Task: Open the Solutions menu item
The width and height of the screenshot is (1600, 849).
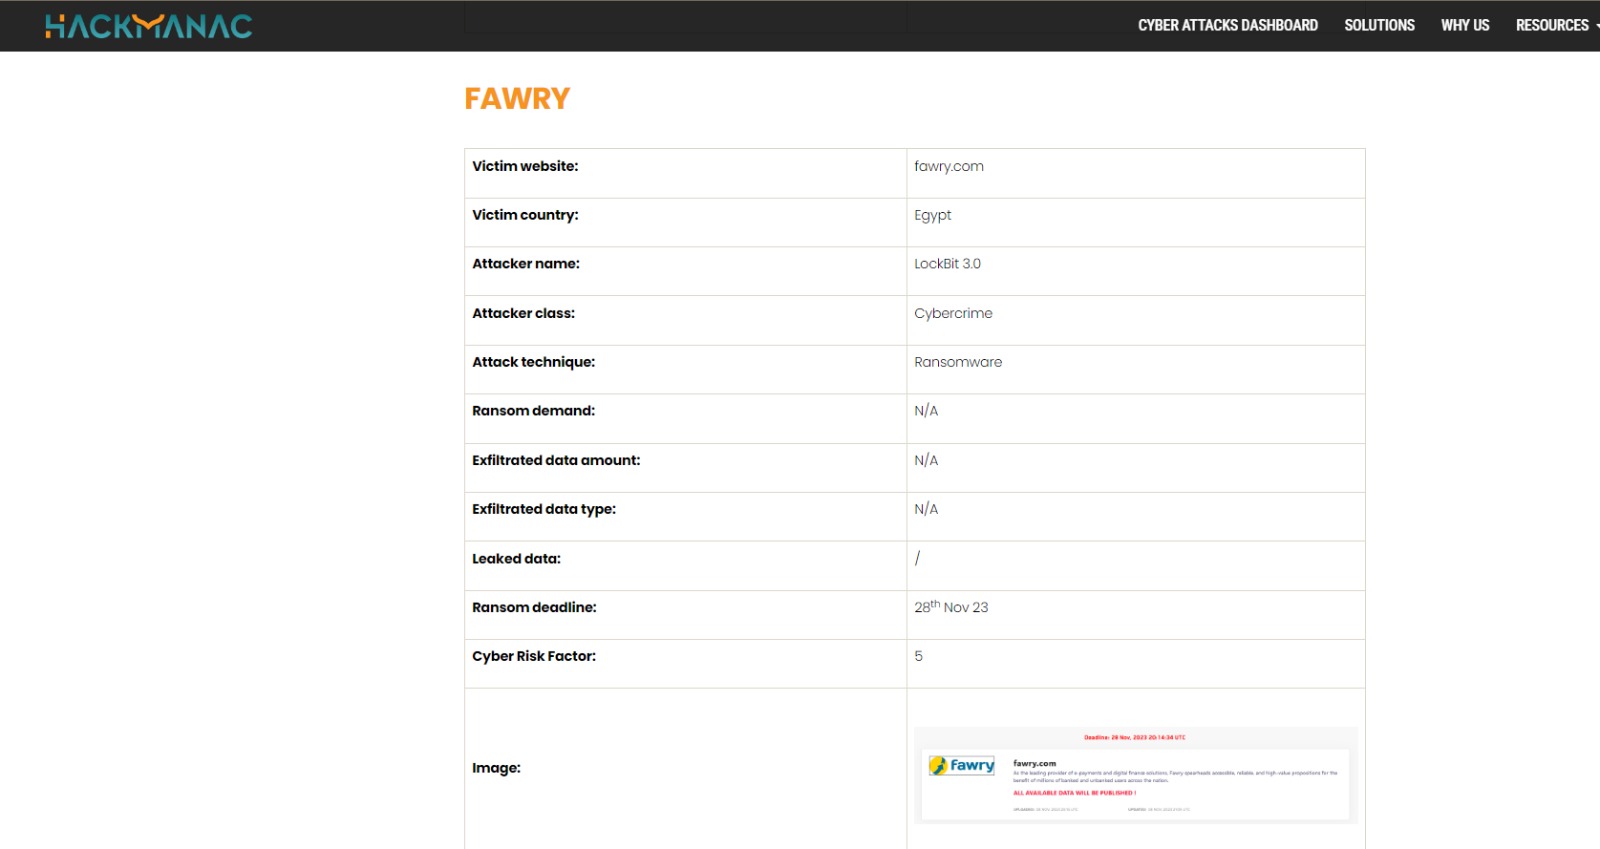Action: (x=1379, y=26)
